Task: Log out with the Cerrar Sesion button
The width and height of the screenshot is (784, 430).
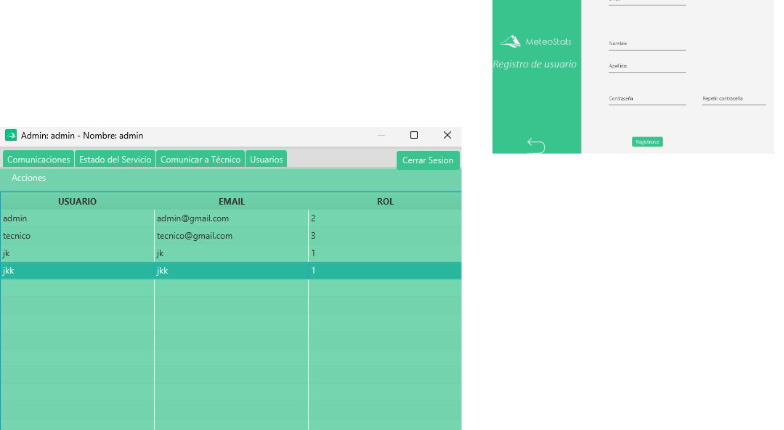Action: tap(428, 160)
